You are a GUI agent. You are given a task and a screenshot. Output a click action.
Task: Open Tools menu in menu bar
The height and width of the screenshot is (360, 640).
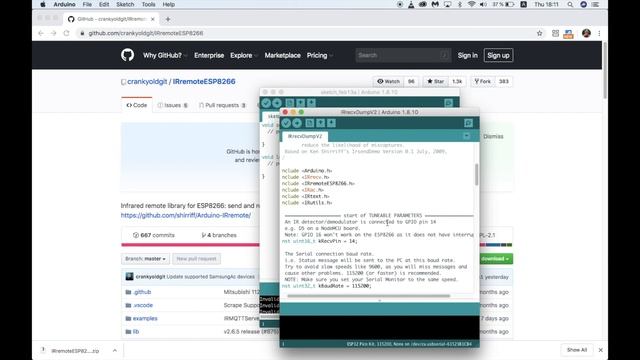click(148, 4)
